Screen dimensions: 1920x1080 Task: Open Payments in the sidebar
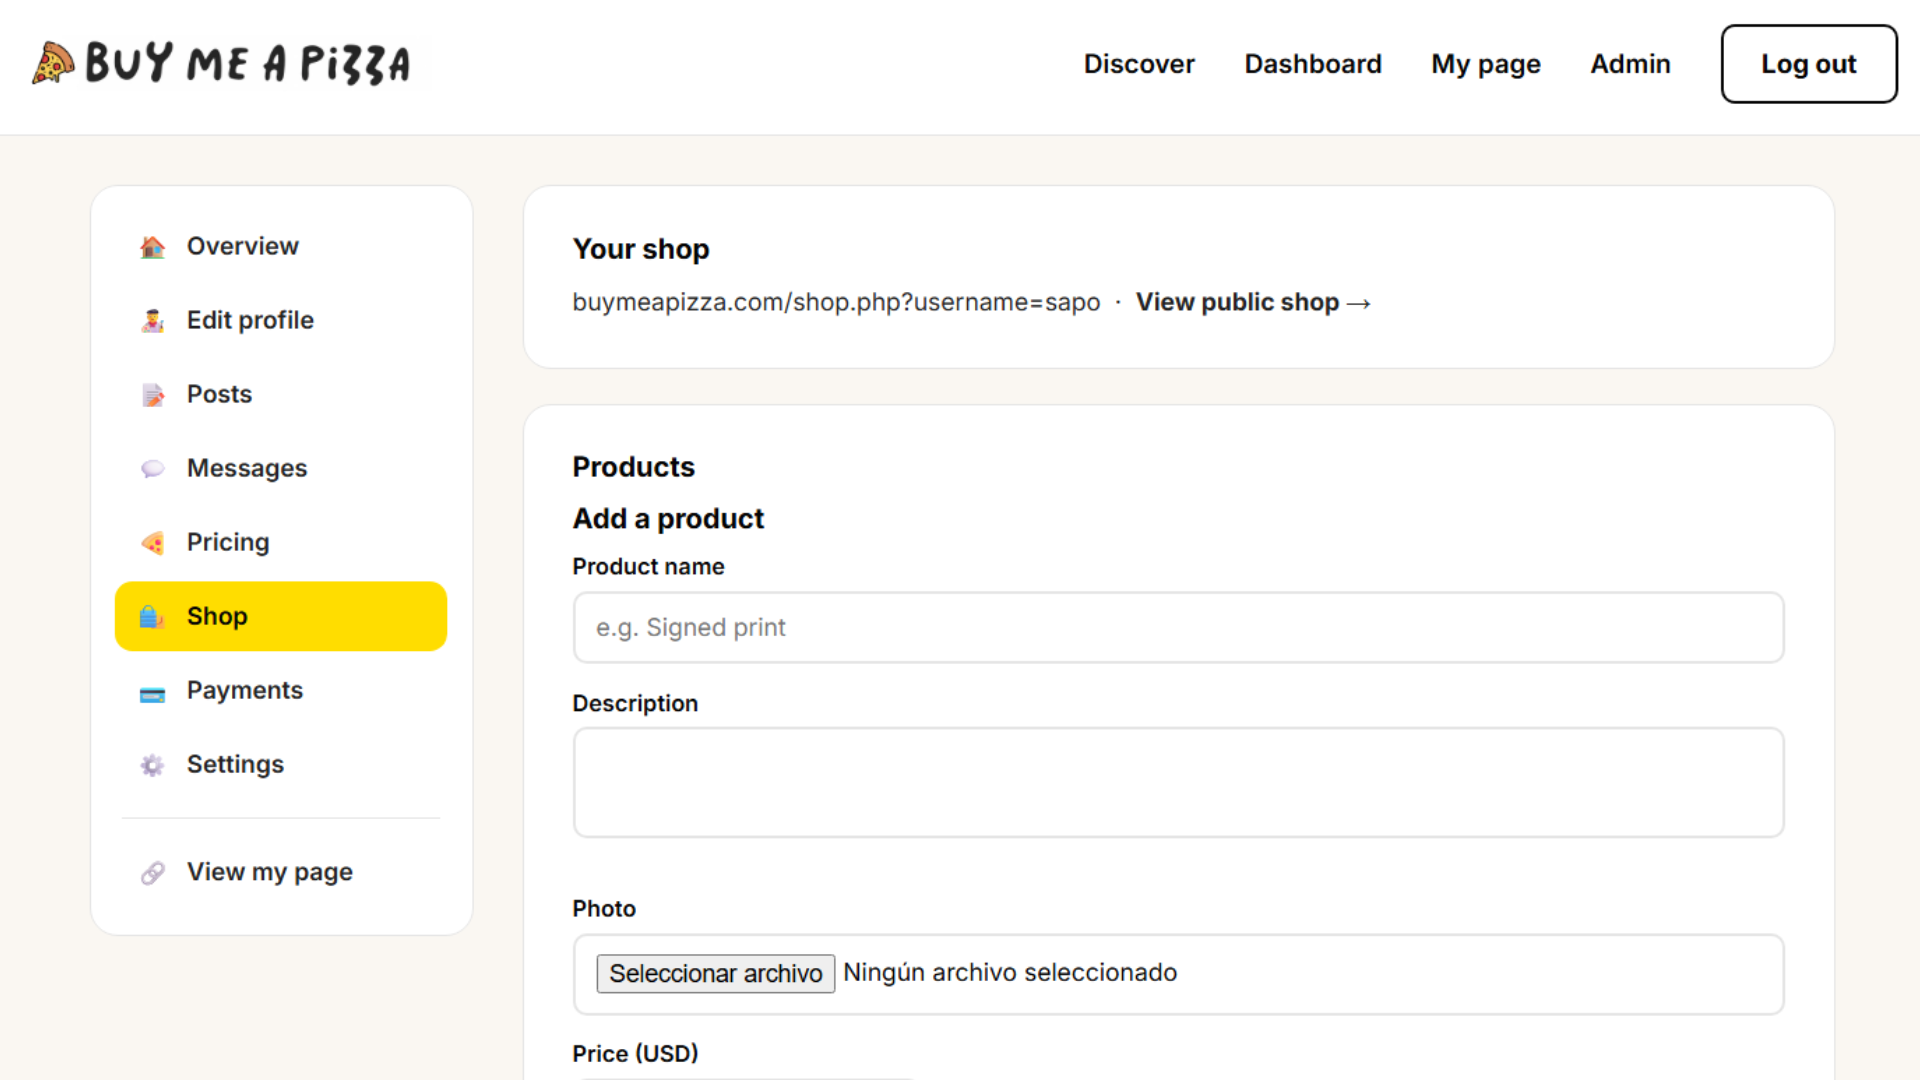pos(281,690)
